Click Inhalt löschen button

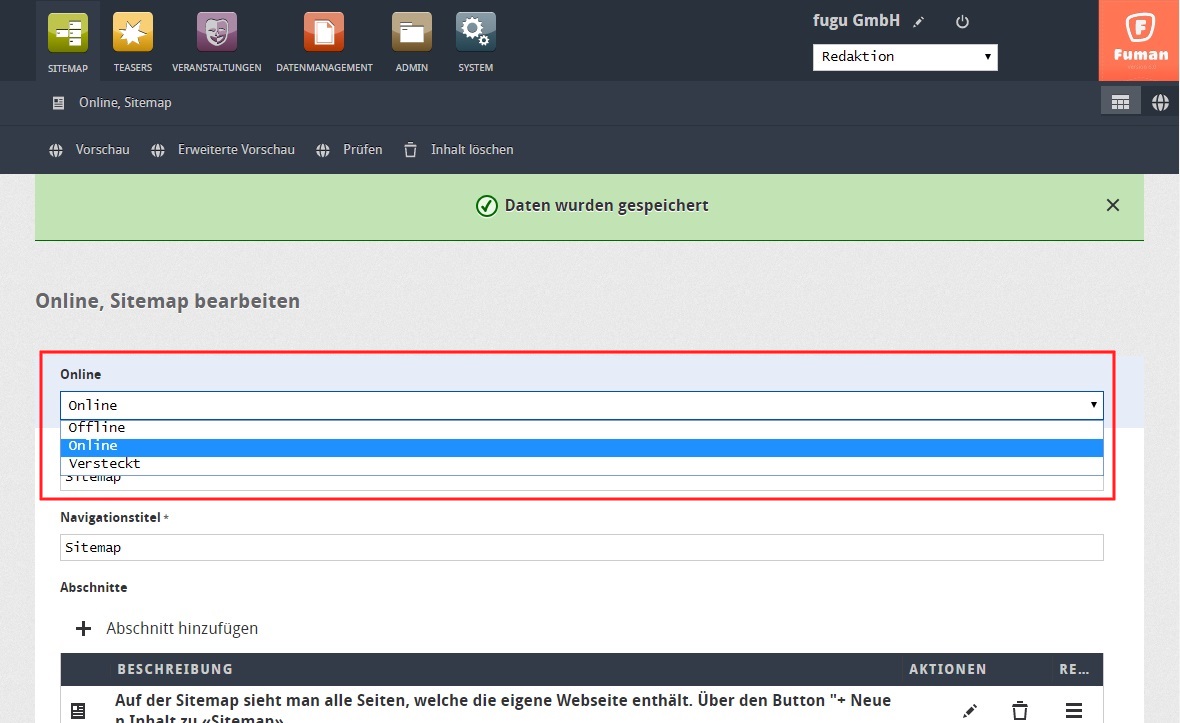pyautogui.click(x=459, y=150)
